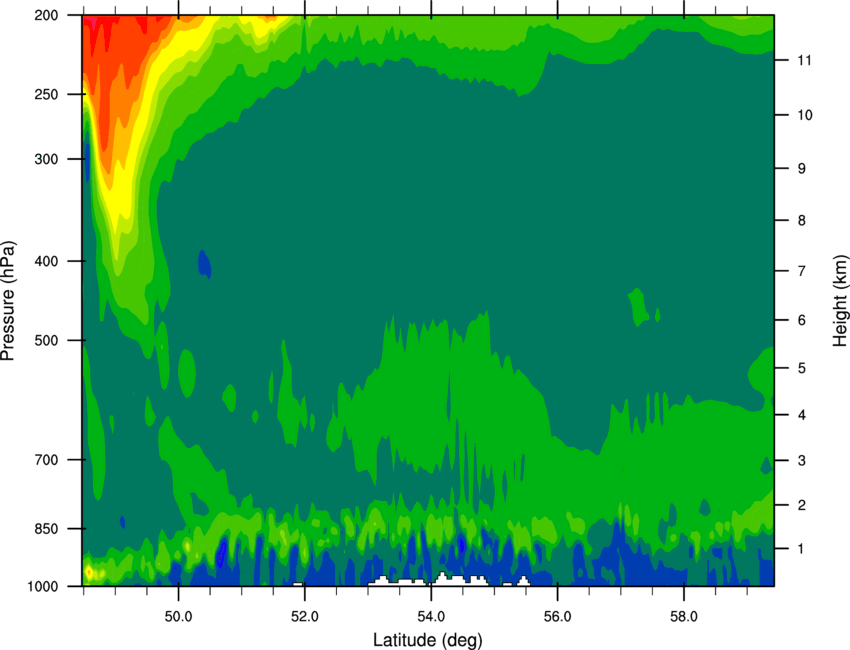Click the 300 pressure tick label

coord(46,159)
